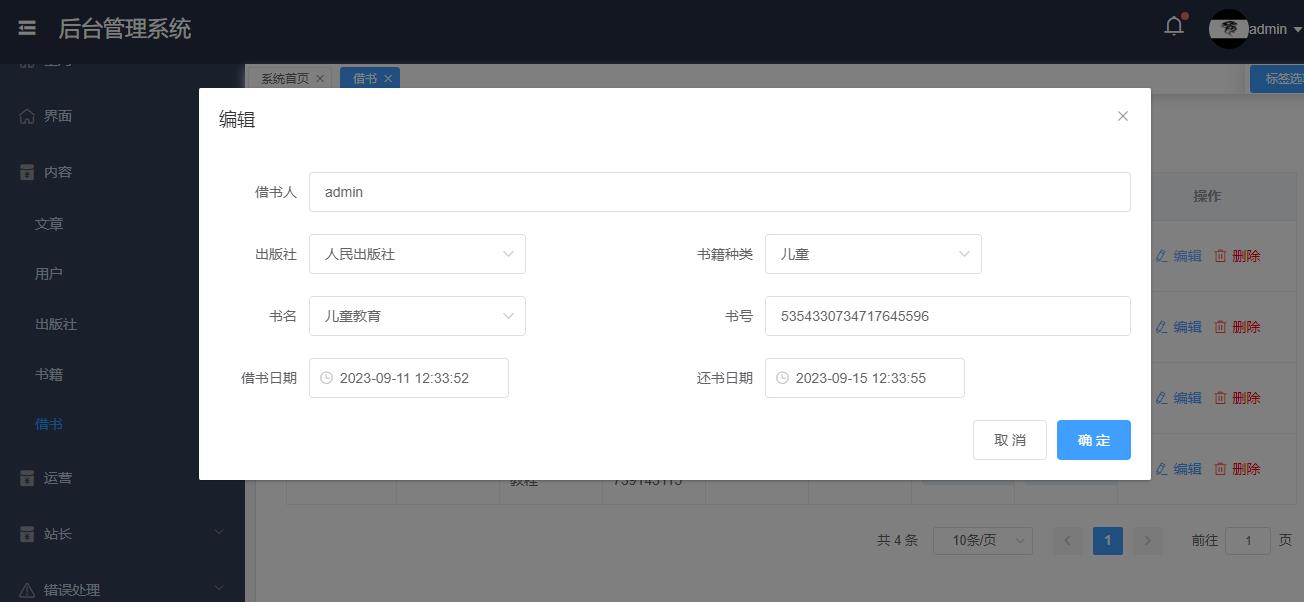The width and height of the screenshot is (1304, 602).
Task: Open the 书籍种类 dropdown showing 儿童
Action: pyautogui.click(x=873, y=254)
